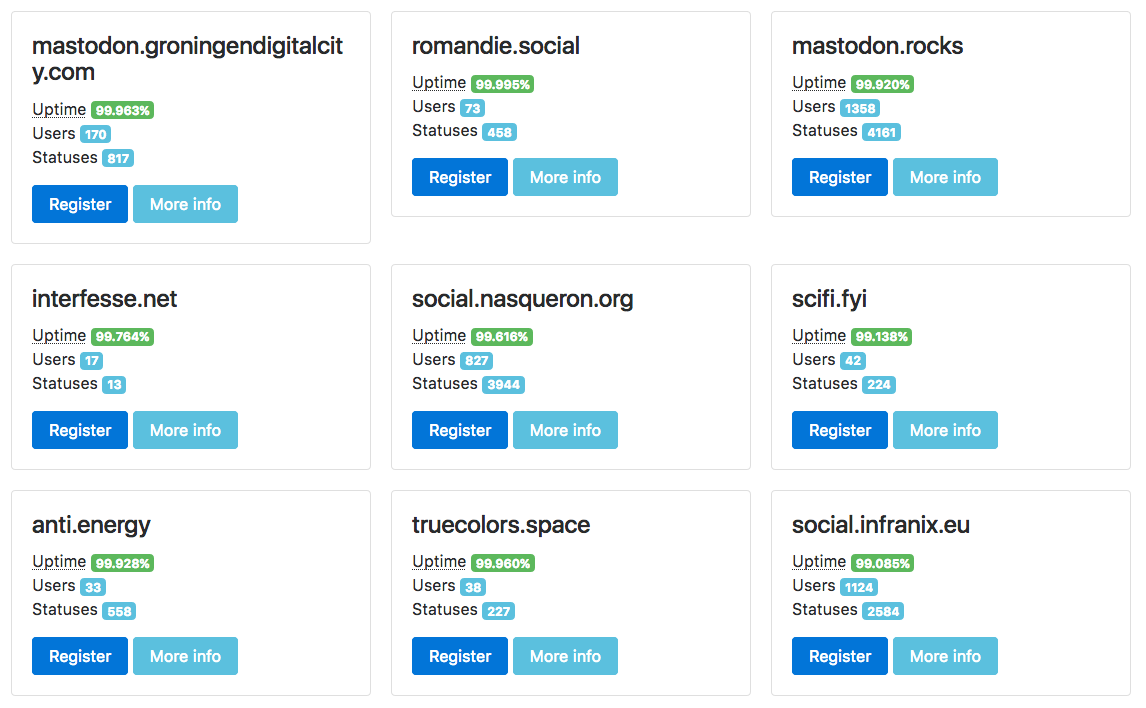Show More info for truecolors.space
Viewport: 1146px width, 708px height.
click(x=565, y=656)
